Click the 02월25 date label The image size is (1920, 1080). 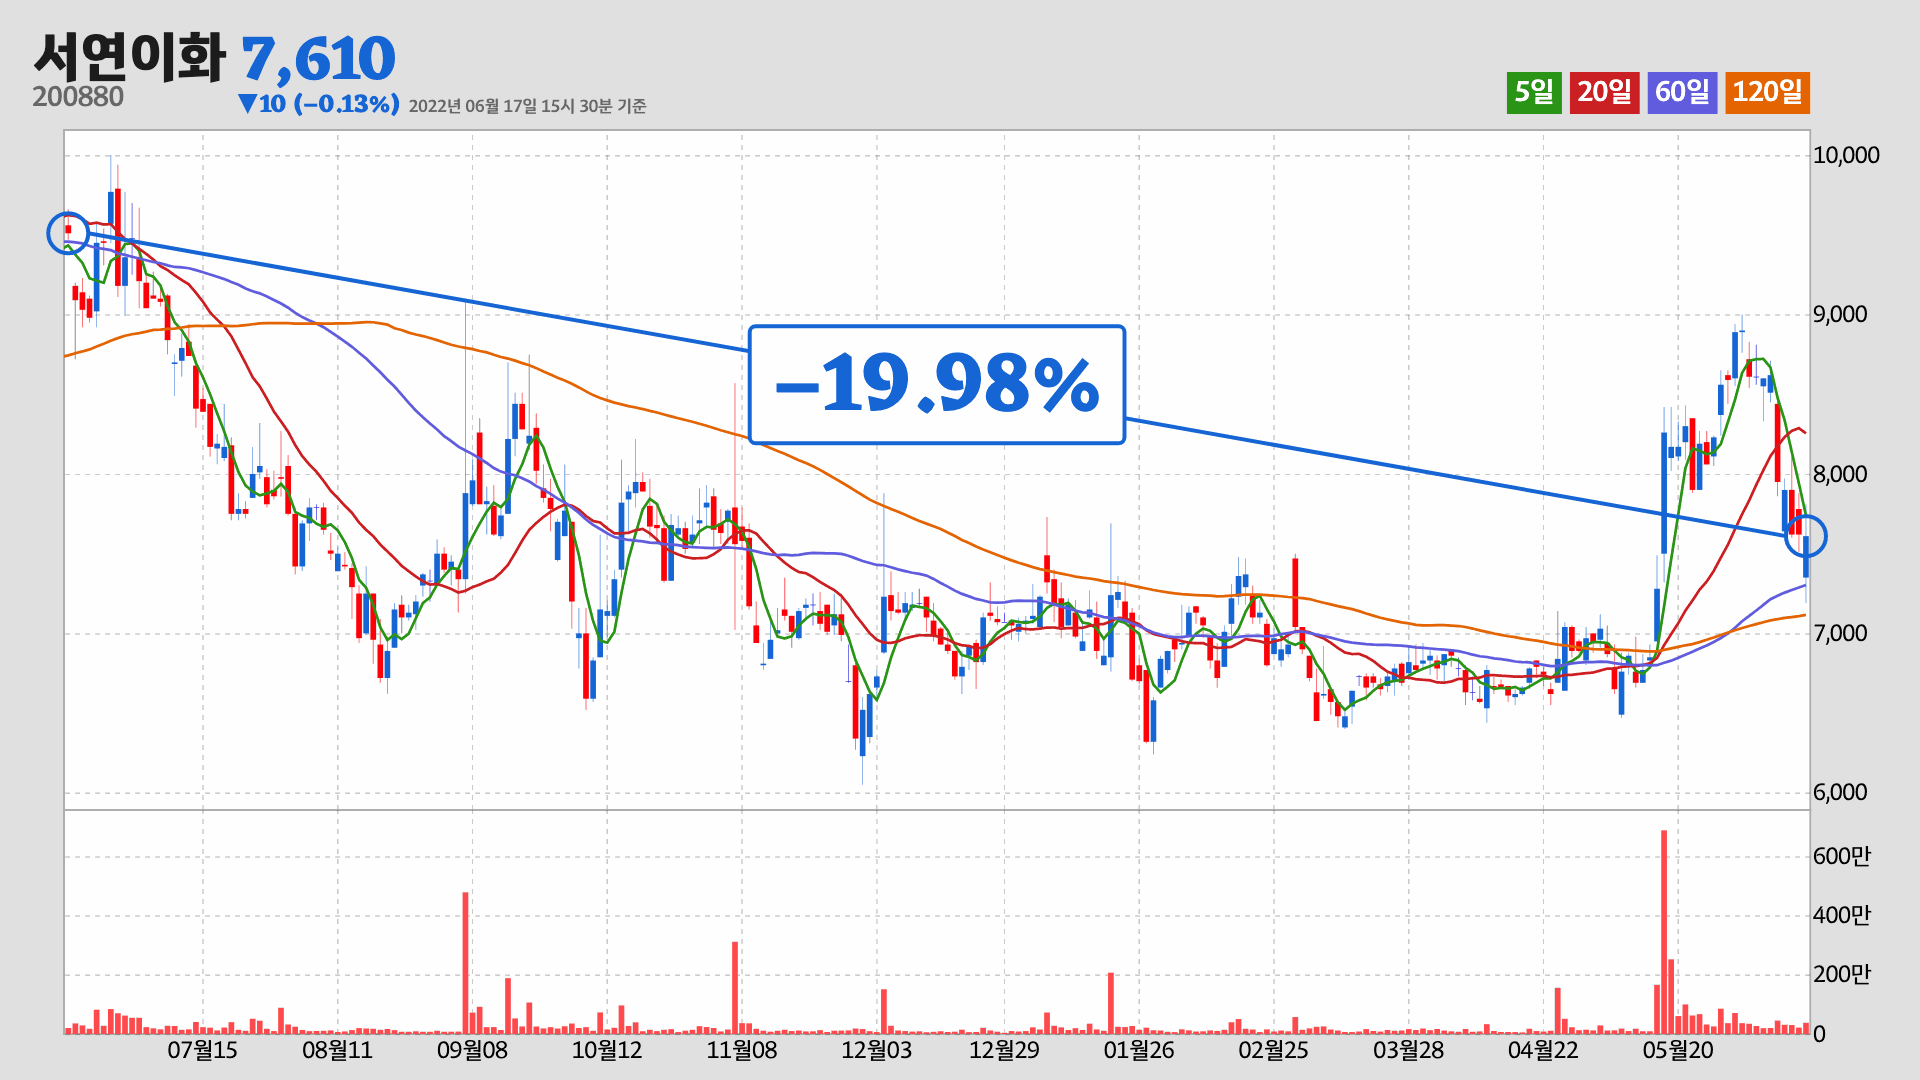tap(1273, 1050)
